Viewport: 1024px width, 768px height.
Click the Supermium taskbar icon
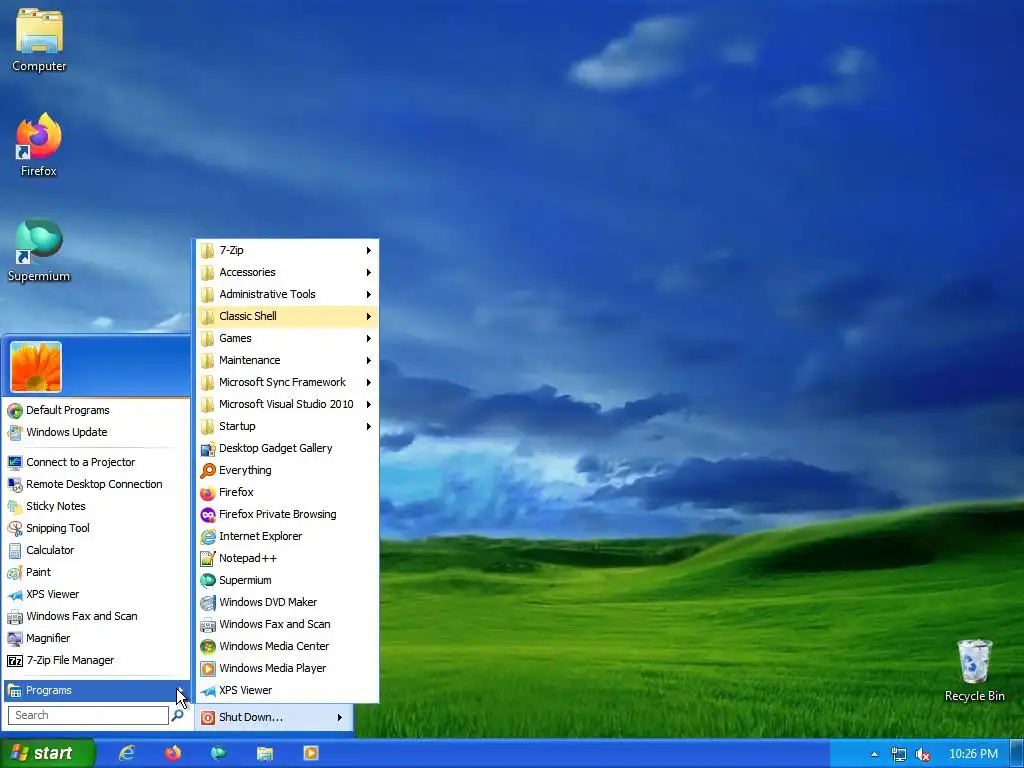click(219, 753)
